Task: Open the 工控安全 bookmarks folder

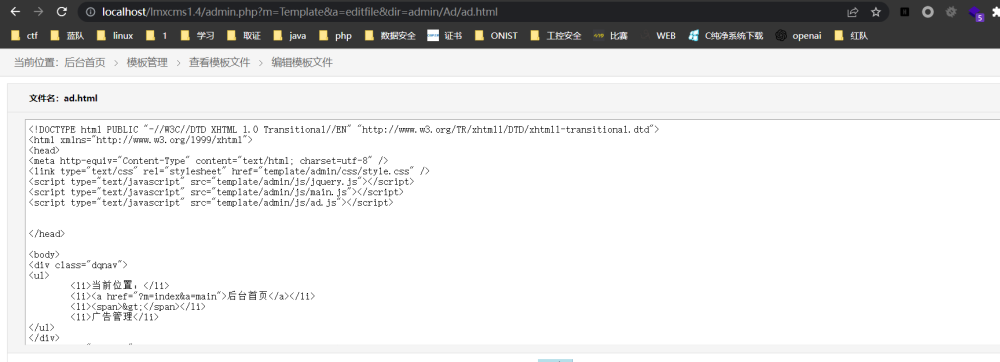Action: [555, 36]
